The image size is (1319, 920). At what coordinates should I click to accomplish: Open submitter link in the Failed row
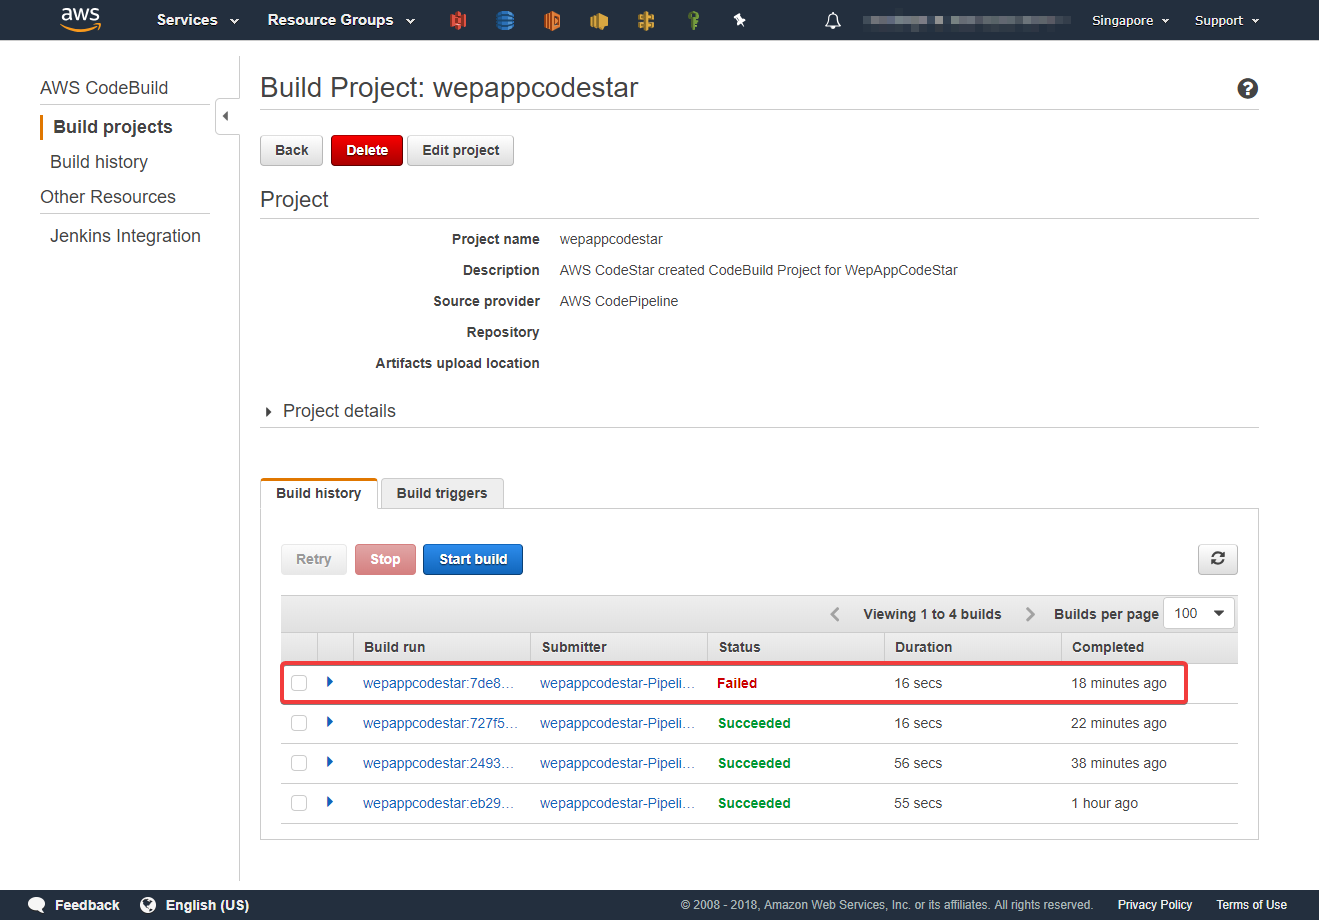tap(617, 683)
